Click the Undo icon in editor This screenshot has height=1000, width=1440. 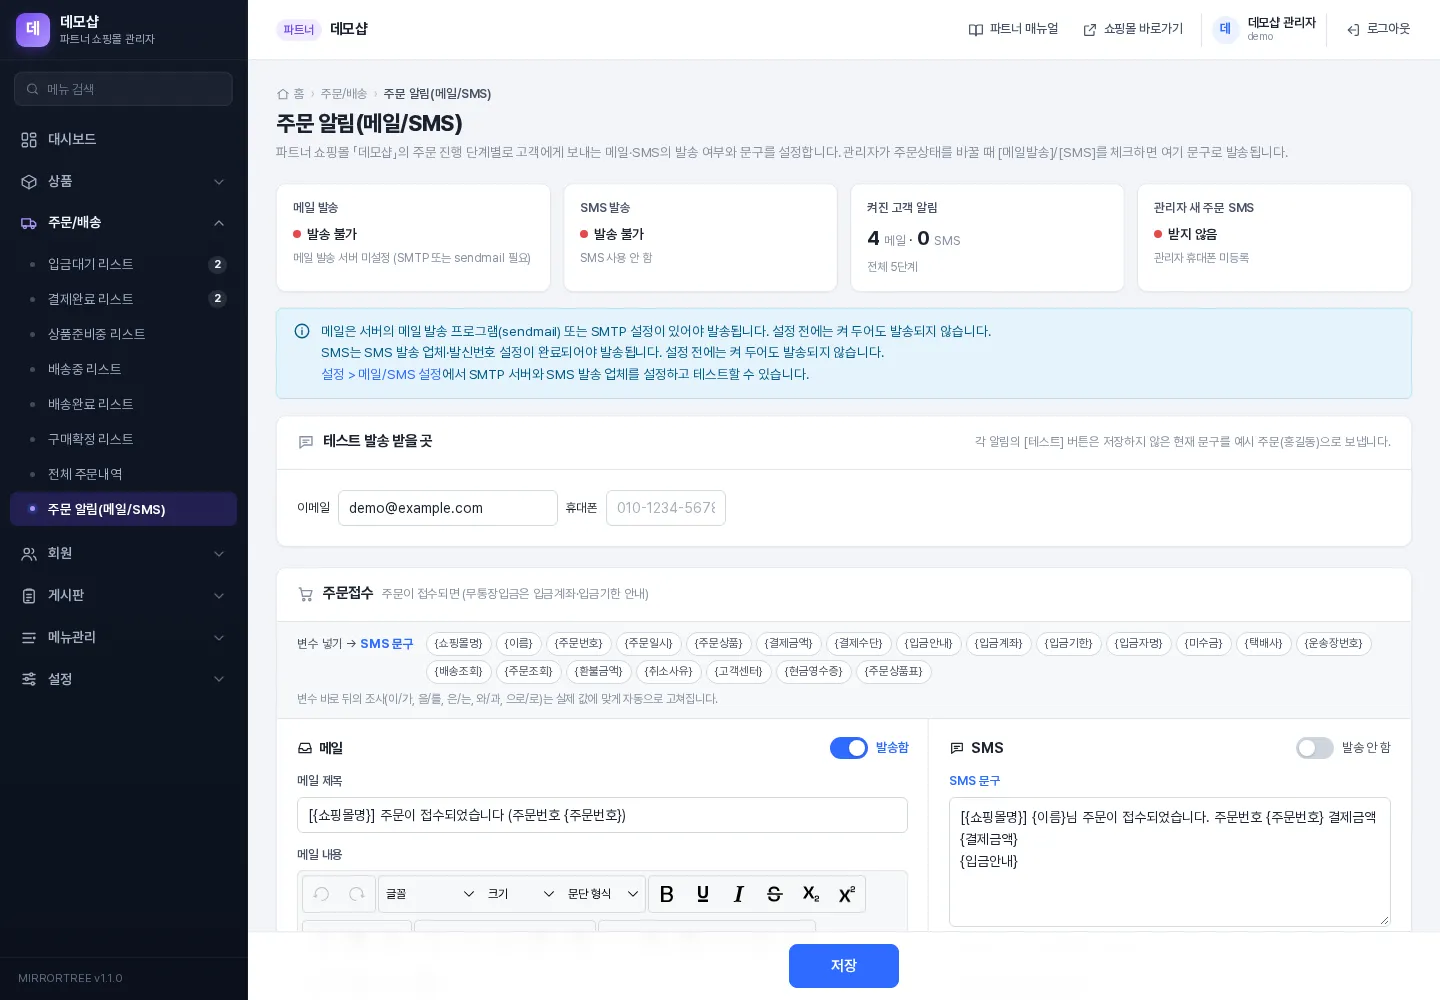[321, 894]
